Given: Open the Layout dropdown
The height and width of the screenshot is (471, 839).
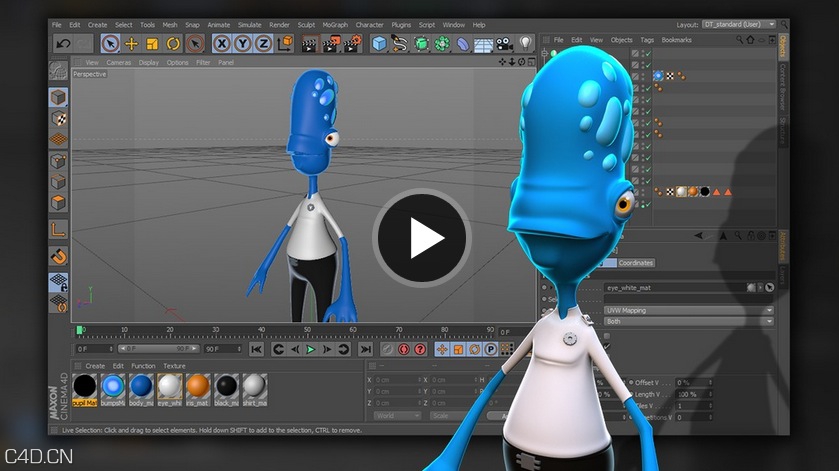Looking at the screenshot, I should coord(738,25).
